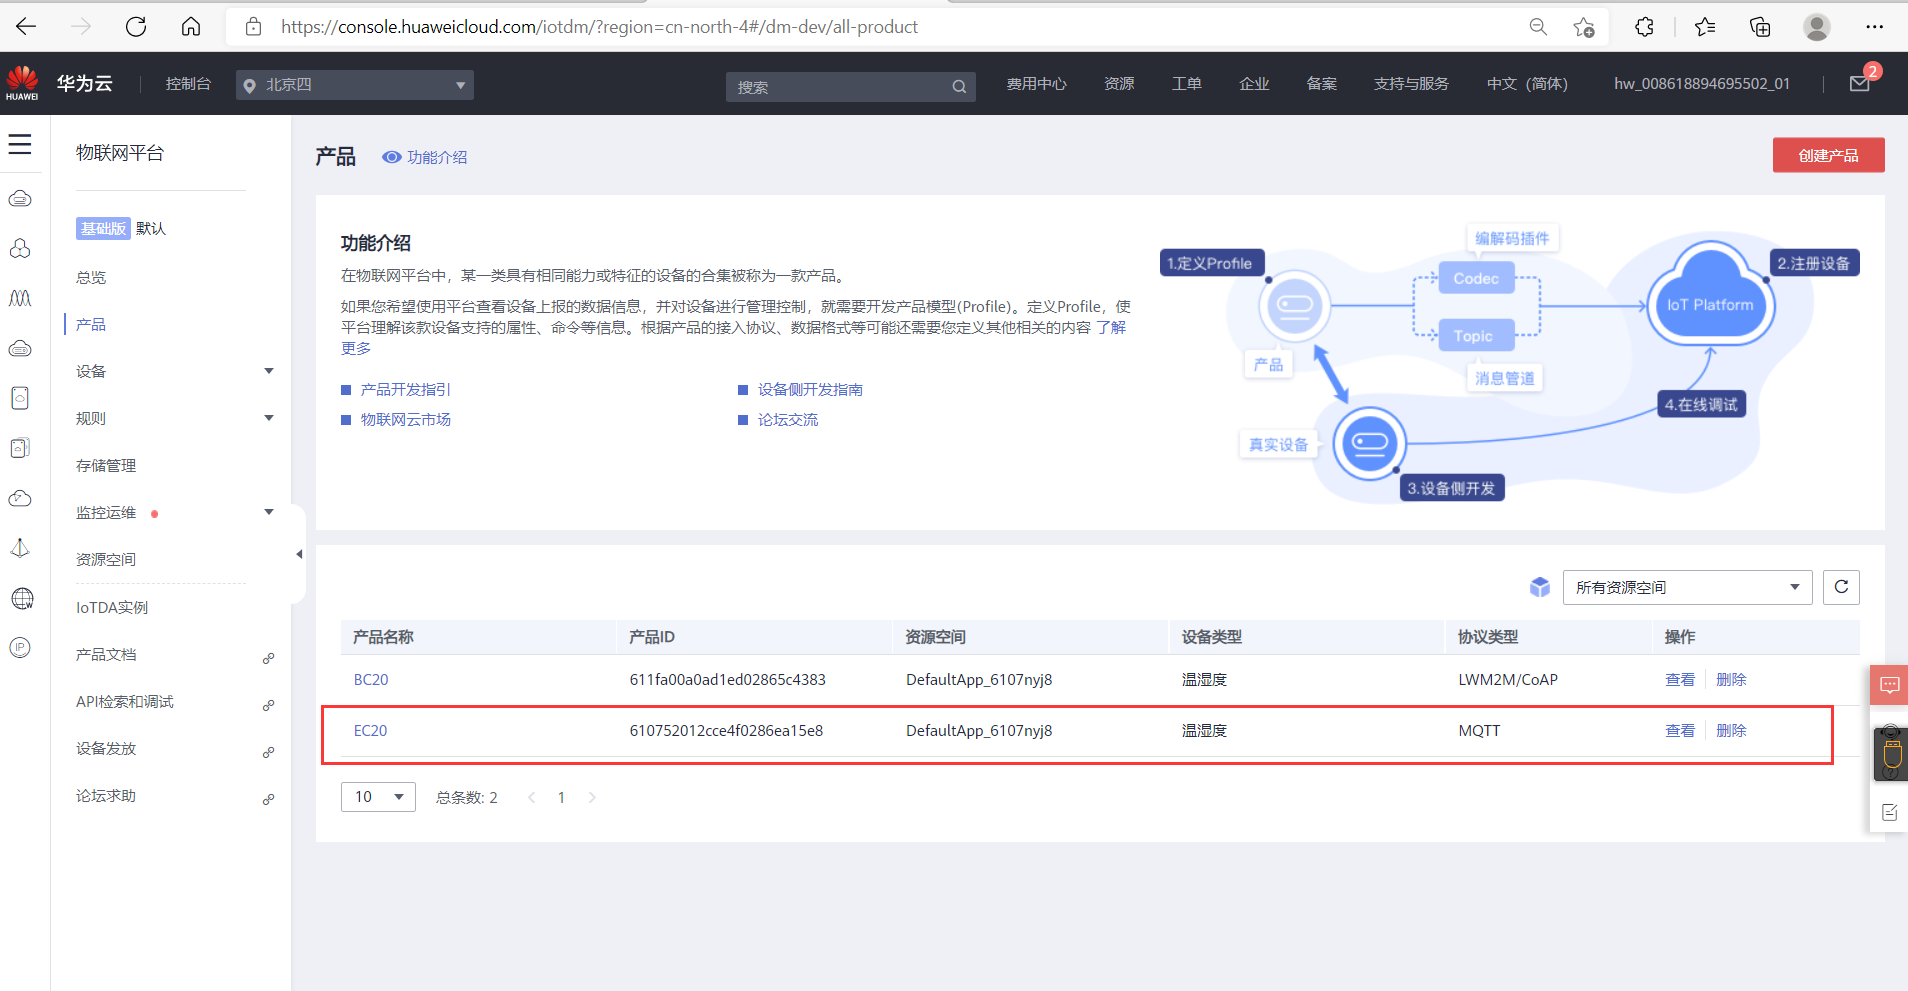Open 设备发放 in the sidebar

tap(106, 748)
